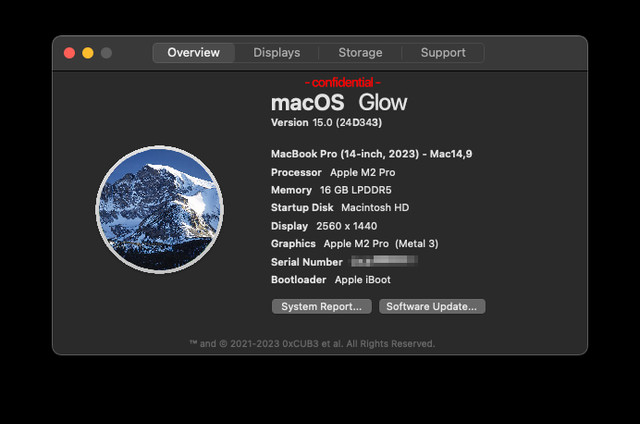Click the Graphics 'Apple M2 Pro (Metal 3)' value
The image size is (640, 424).
point(381,244)
